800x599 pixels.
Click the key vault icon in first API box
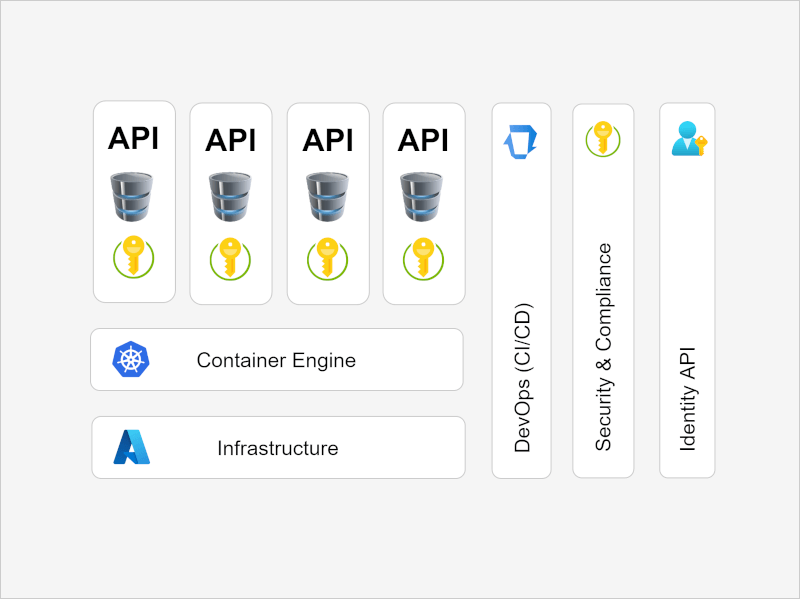(133, 257)
